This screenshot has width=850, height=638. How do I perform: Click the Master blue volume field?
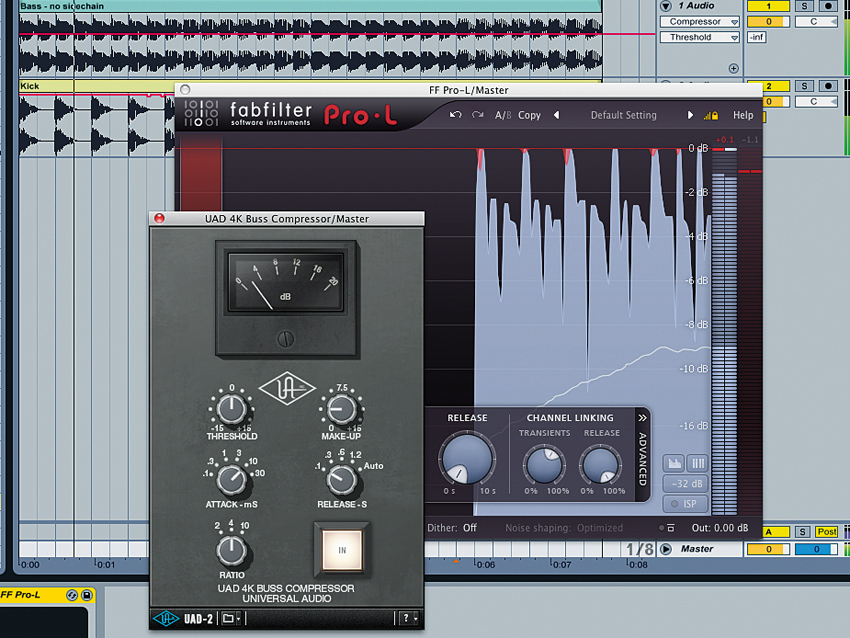(816, 549)
